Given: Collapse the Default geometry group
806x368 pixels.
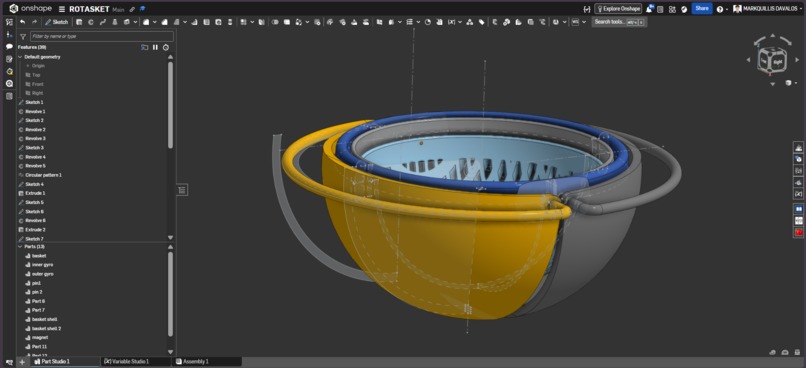Looking at the screenshot, I should point(20,57).
